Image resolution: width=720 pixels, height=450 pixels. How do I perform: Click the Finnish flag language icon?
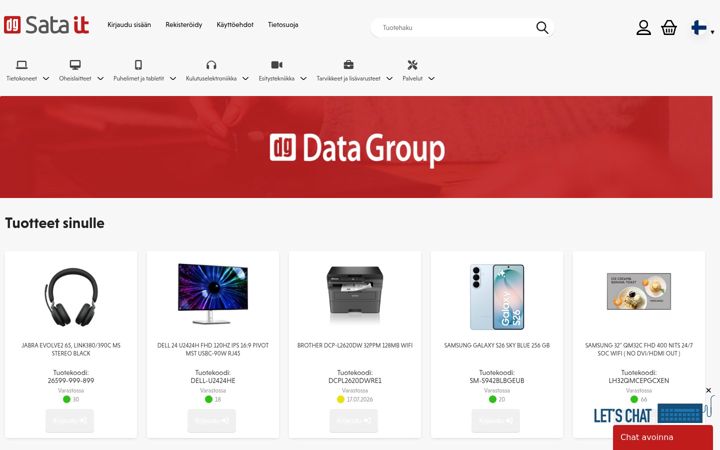click(699, 28)
